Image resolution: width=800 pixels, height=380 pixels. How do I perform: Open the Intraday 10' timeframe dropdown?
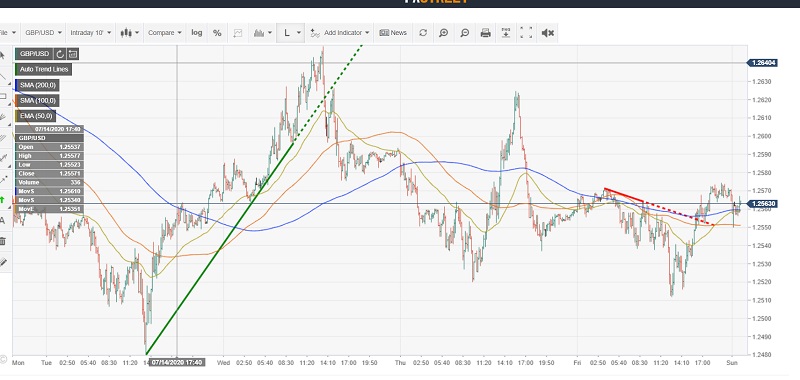pyautogui.click(x=90, y=33)
